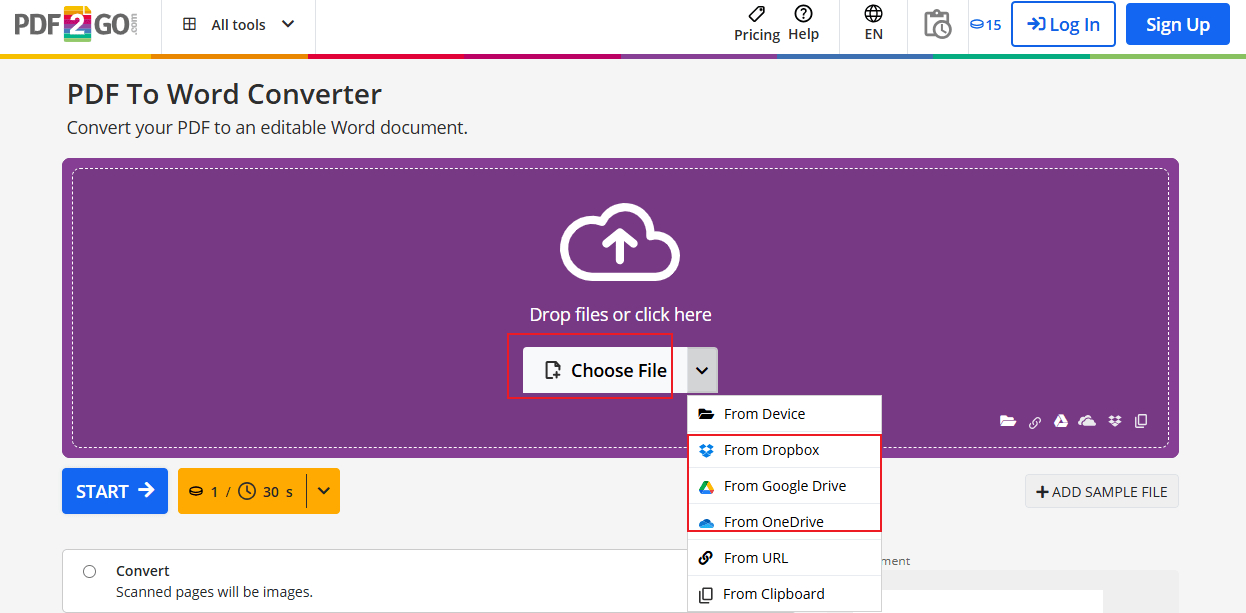Viewport: 1246px width, 613px height.
Task: Click the Log In button
Action: pos(1063,25)
